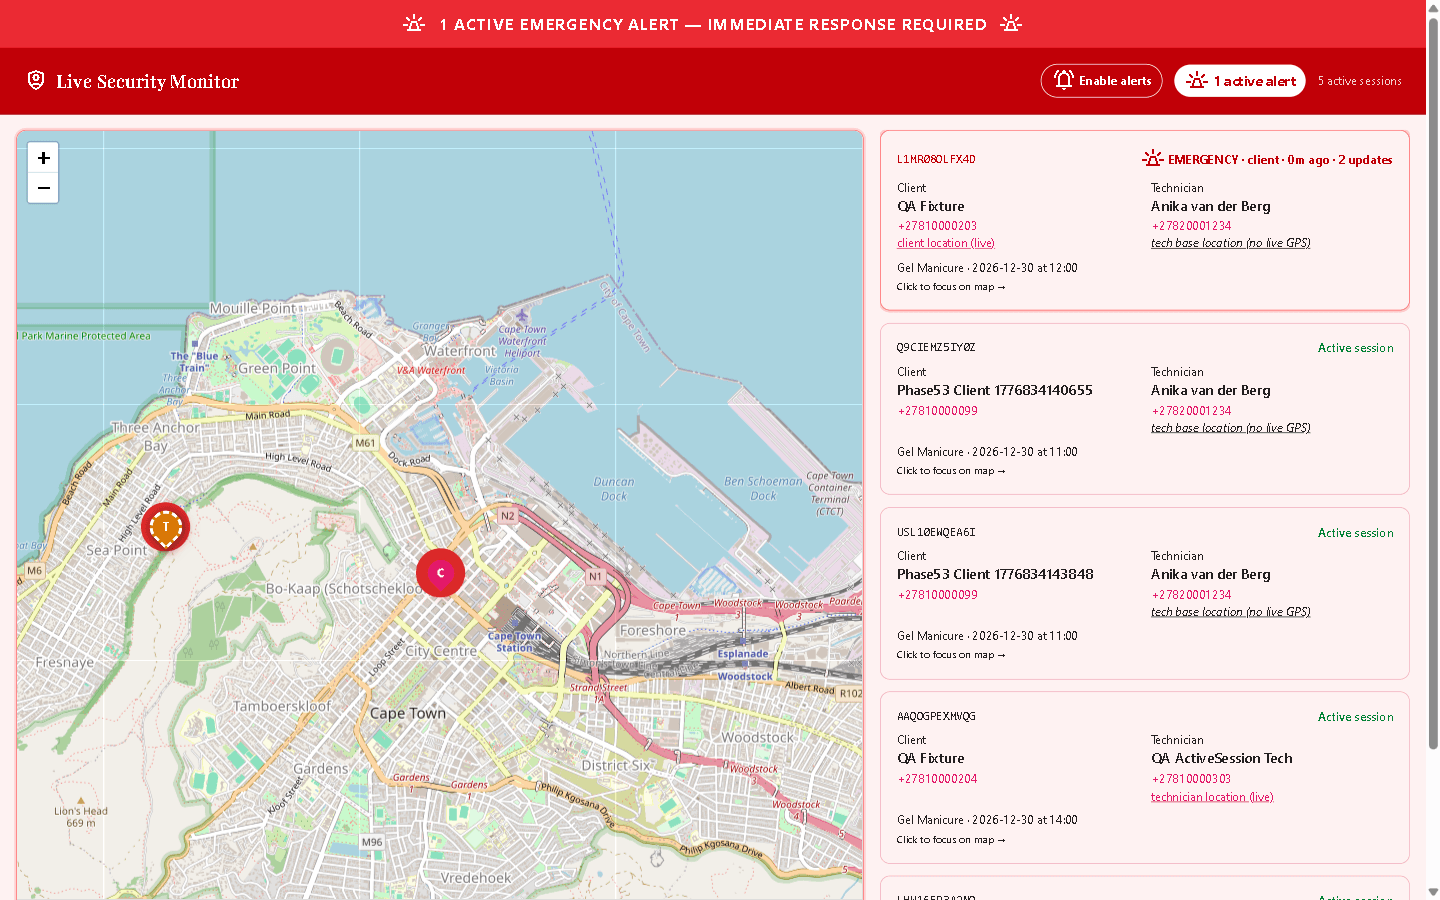Click technician name QA ActiveSession Tech
Screen dimensions: 1440x900
point(1222,758)
